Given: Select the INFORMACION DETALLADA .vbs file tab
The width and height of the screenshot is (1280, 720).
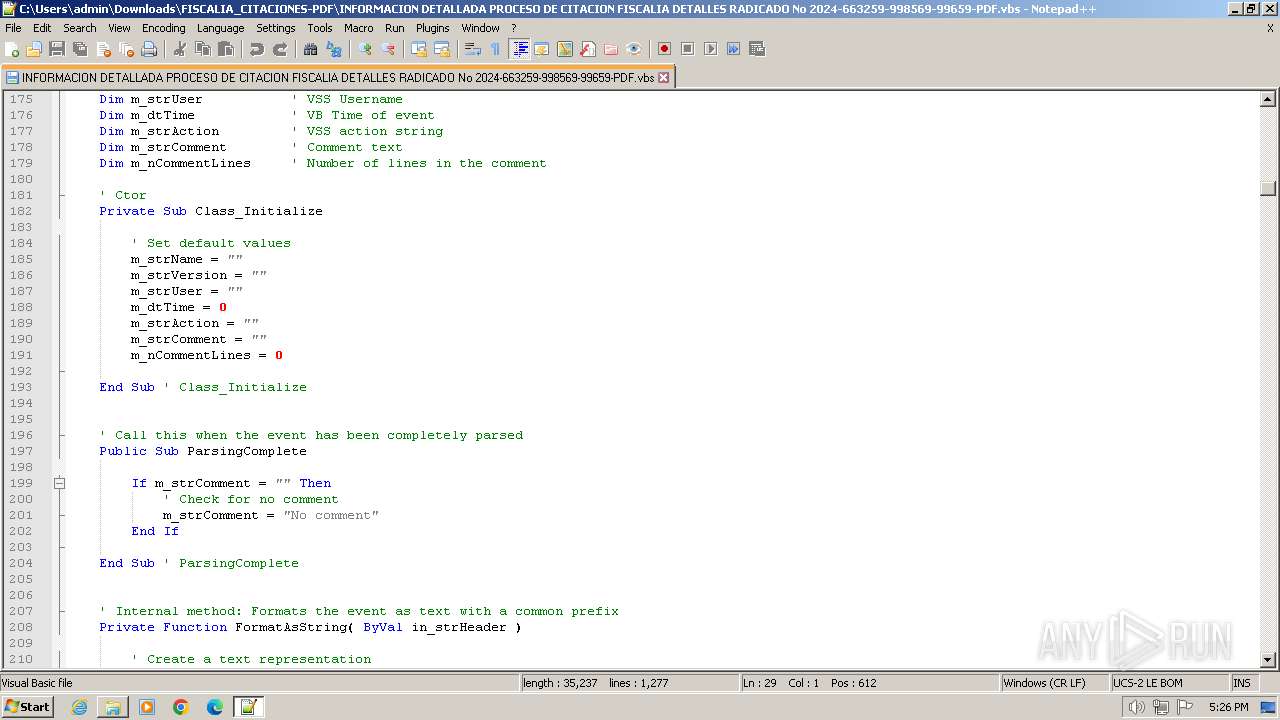Looking at the screenshot, I should tap(337, 77).
